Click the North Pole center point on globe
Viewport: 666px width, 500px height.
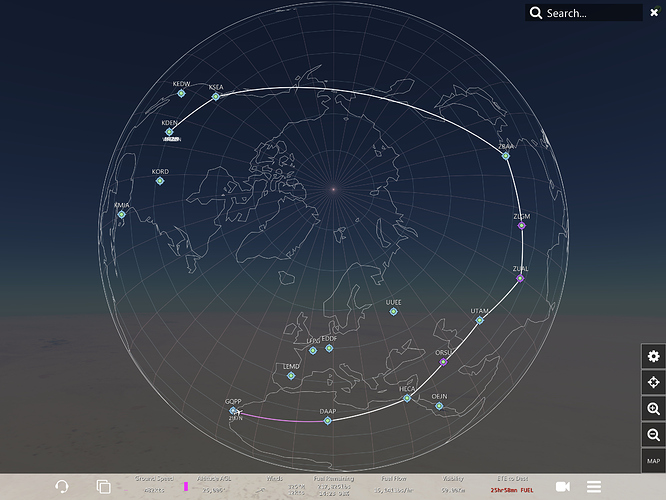point(333,189)
